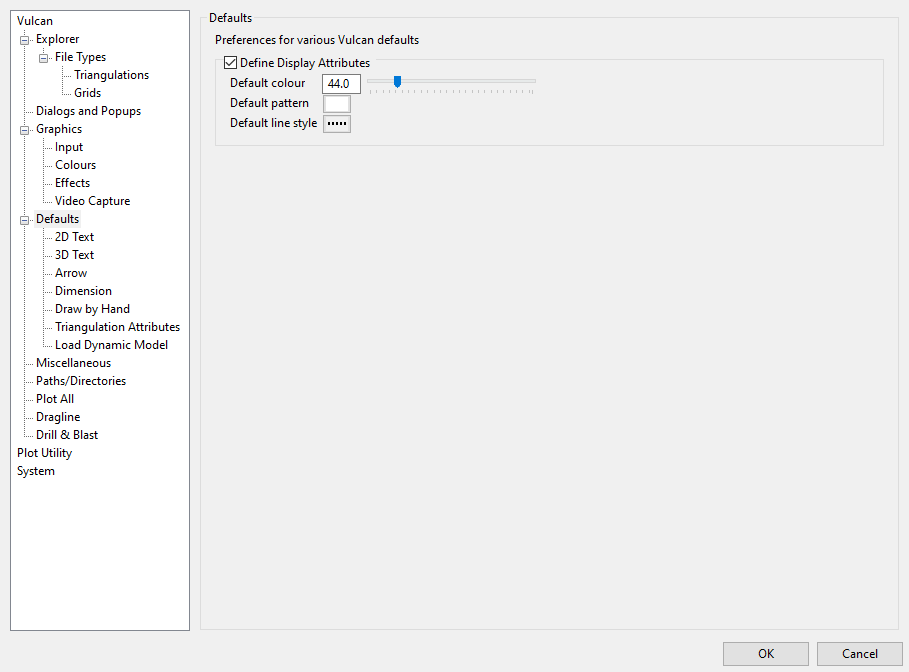Select Paths/Directories in the tree

[81, 380]
